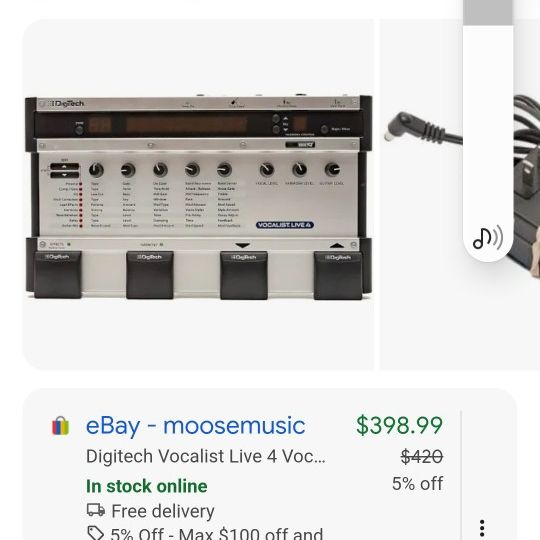Click the 5% off discount label

[x=417, y=484]
